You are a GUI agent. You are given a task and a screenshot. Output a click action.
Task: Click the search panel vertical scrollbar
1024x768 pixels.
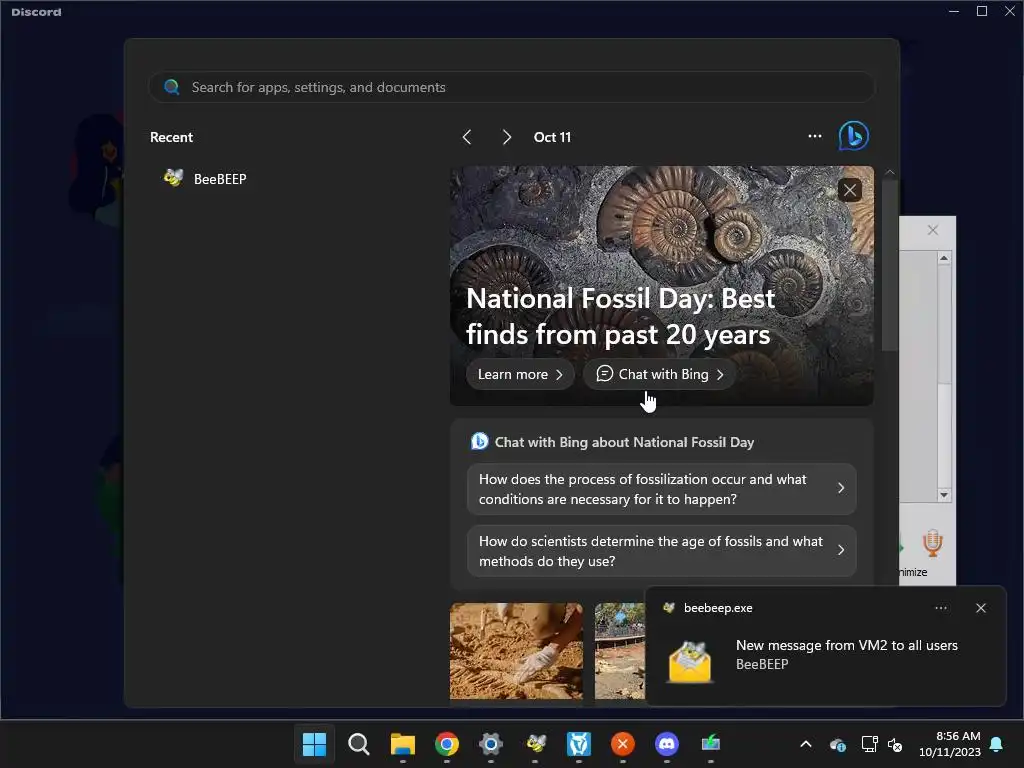pyautogui.click(x=889, y=264)
